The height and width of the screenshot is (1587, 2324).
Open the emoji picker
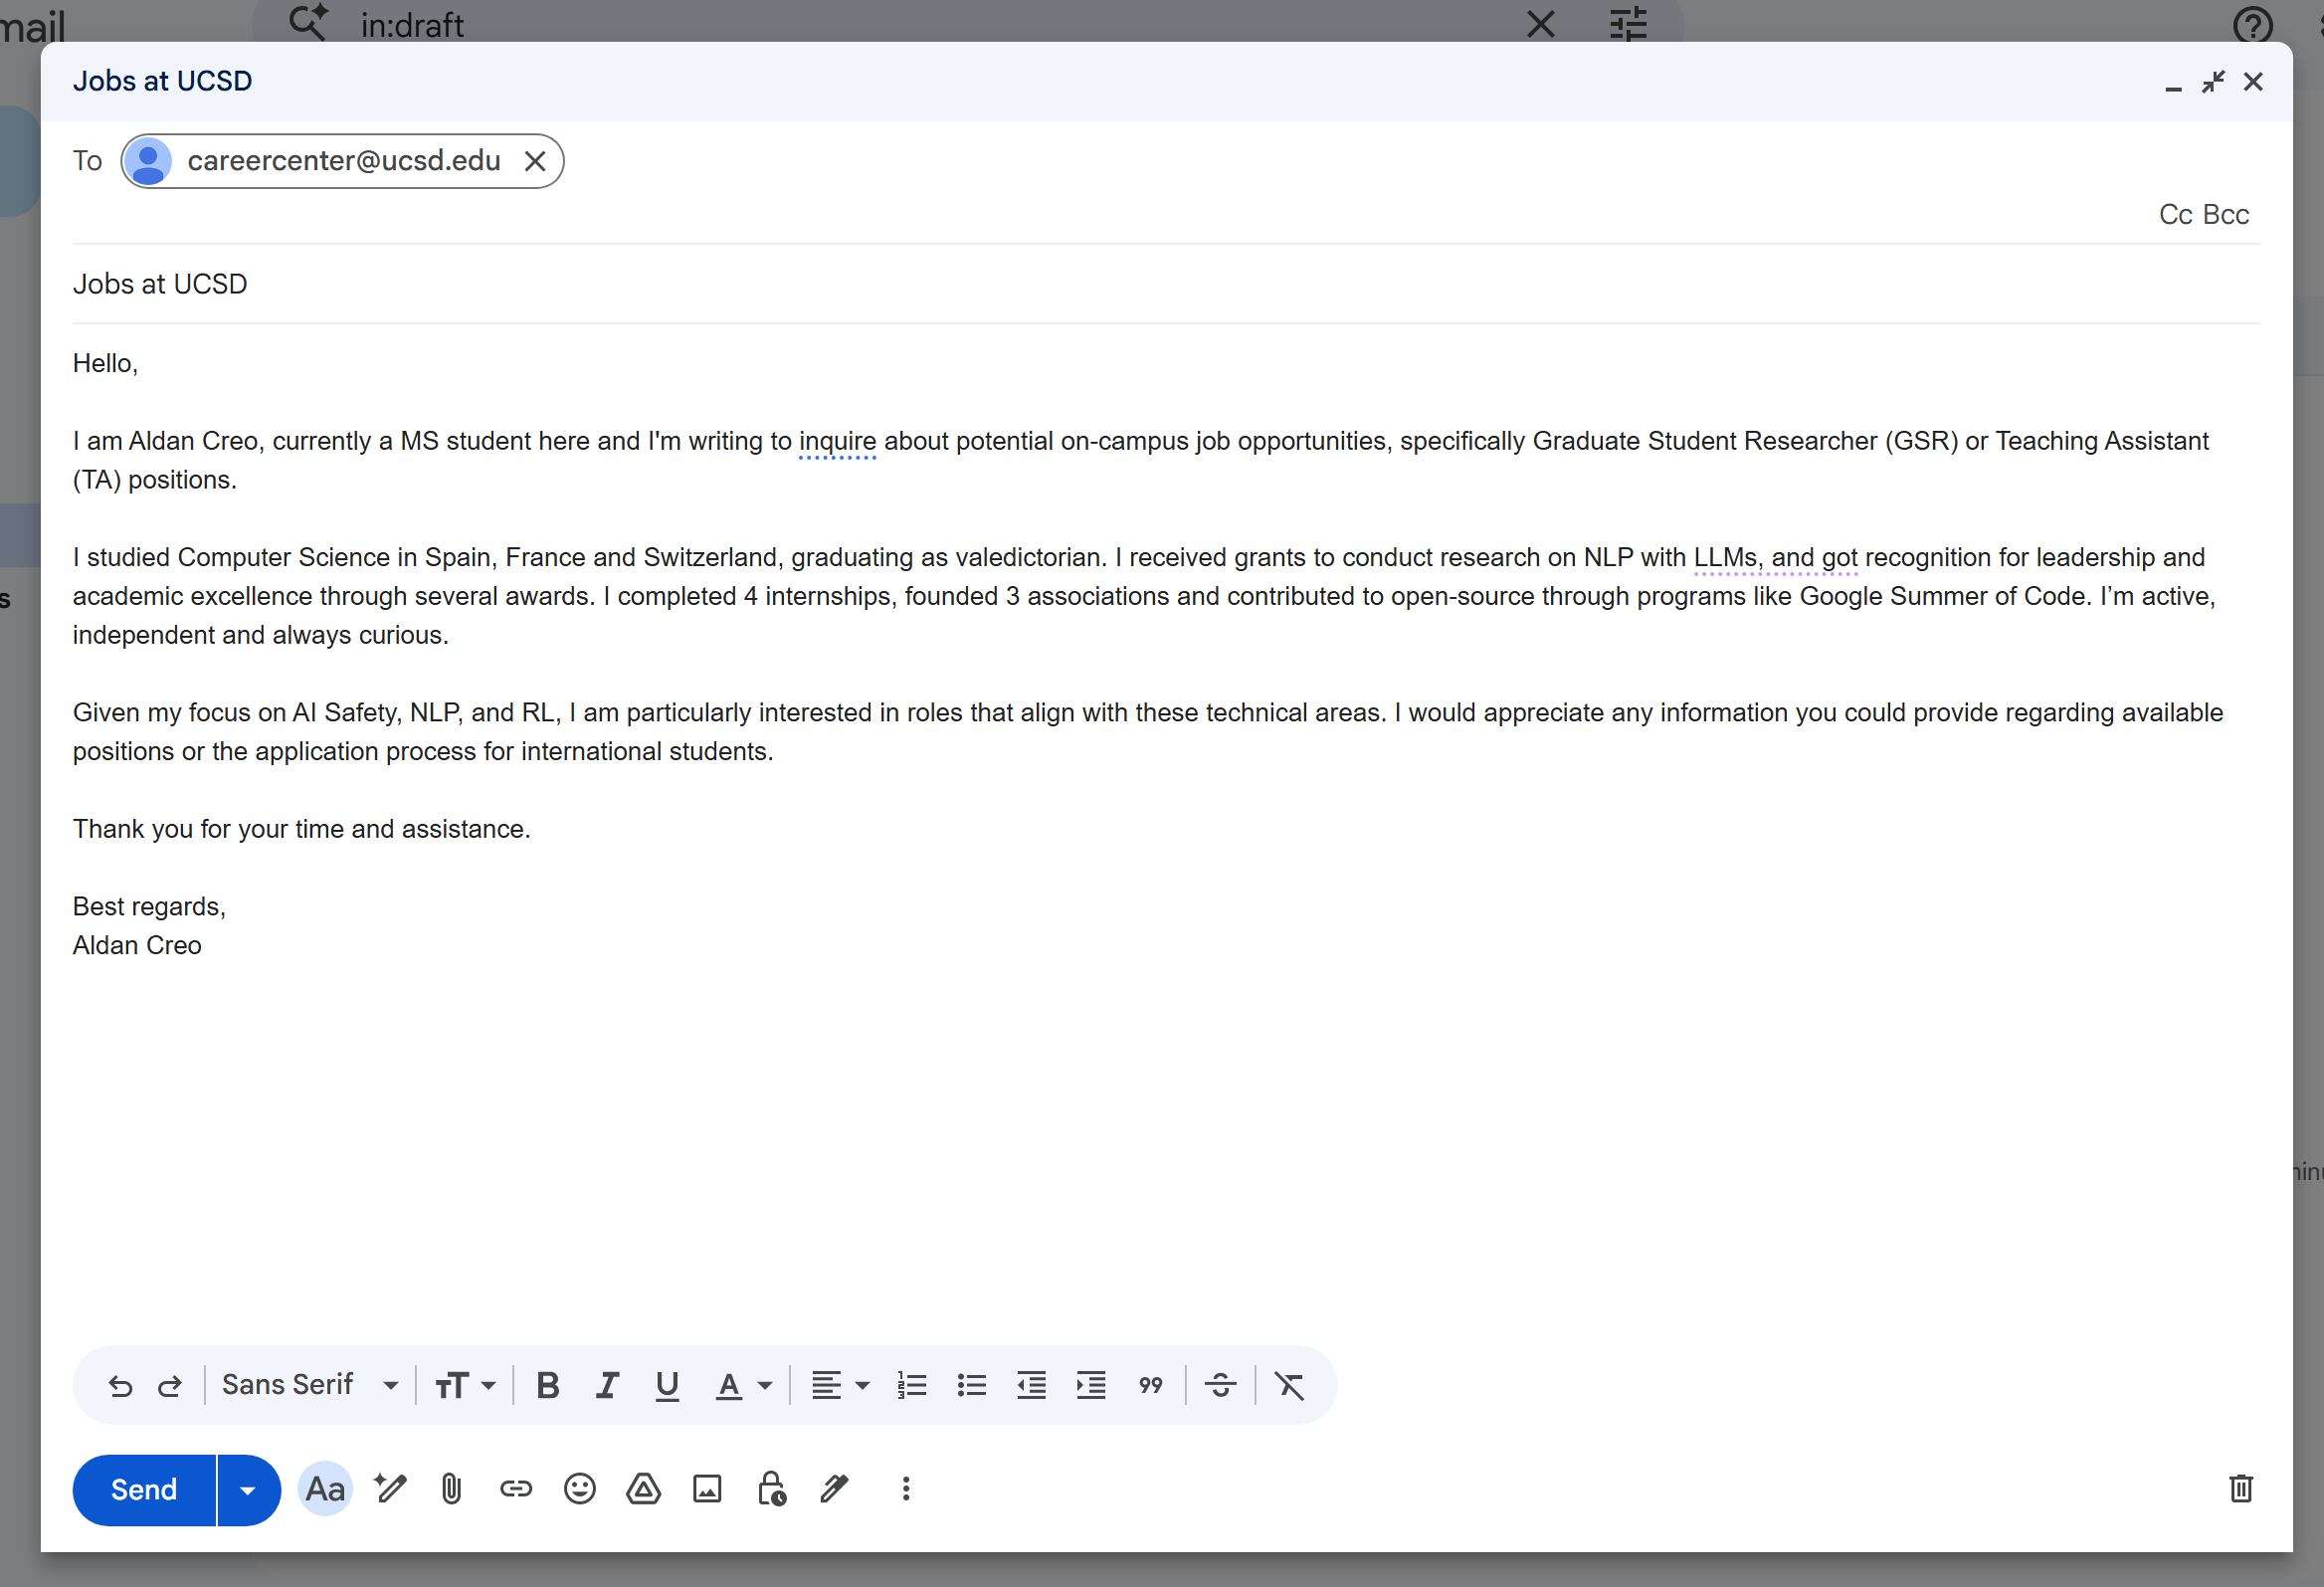point(579,1489)
